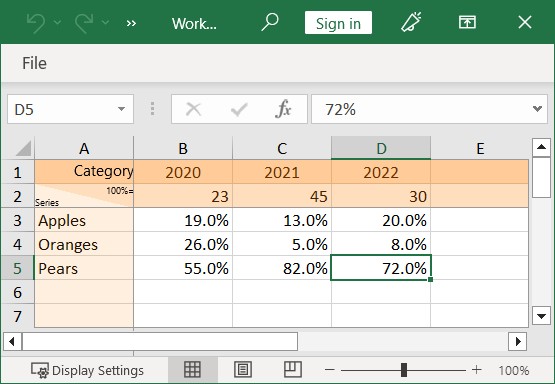Select the Category cell
The image size is (555, 384).
click(x=84, y=172)
